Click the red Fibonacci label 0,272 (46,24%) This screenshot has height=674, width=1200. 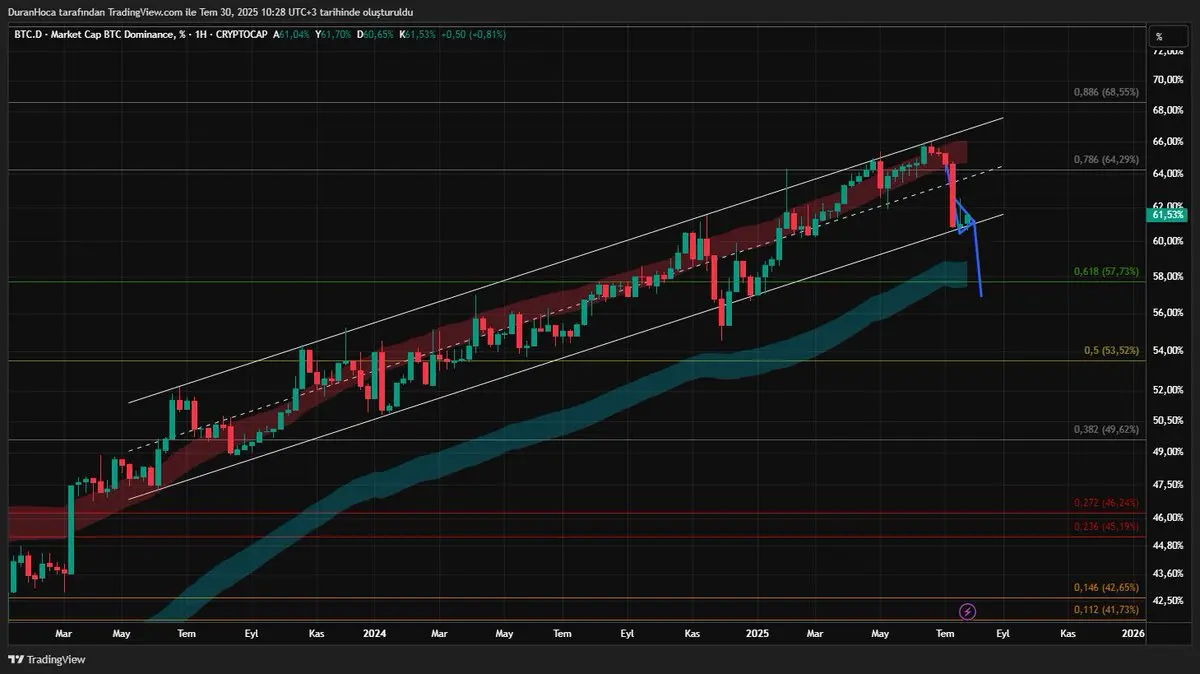pyautogui.click(x=1106, y=503)
